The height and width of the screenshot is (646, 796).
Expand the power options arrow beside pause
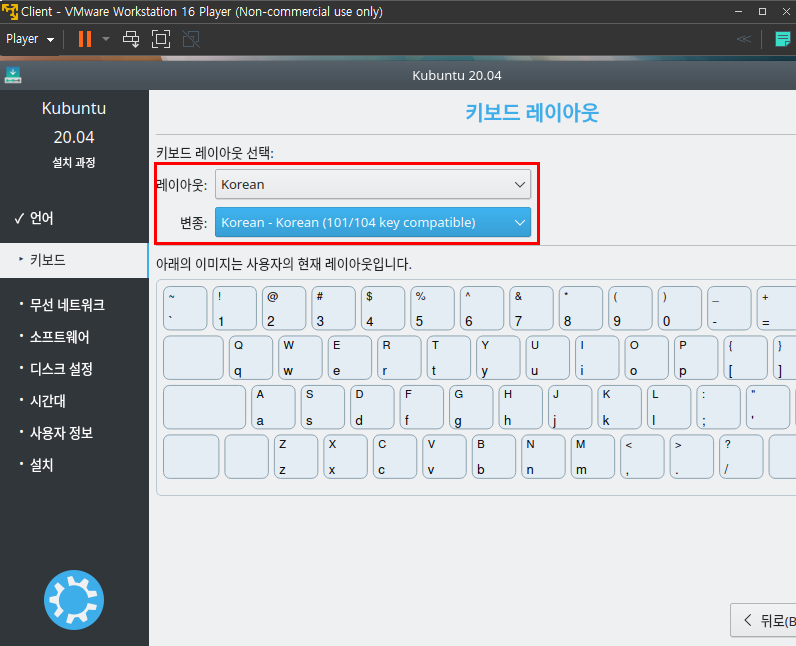point(106,39)
